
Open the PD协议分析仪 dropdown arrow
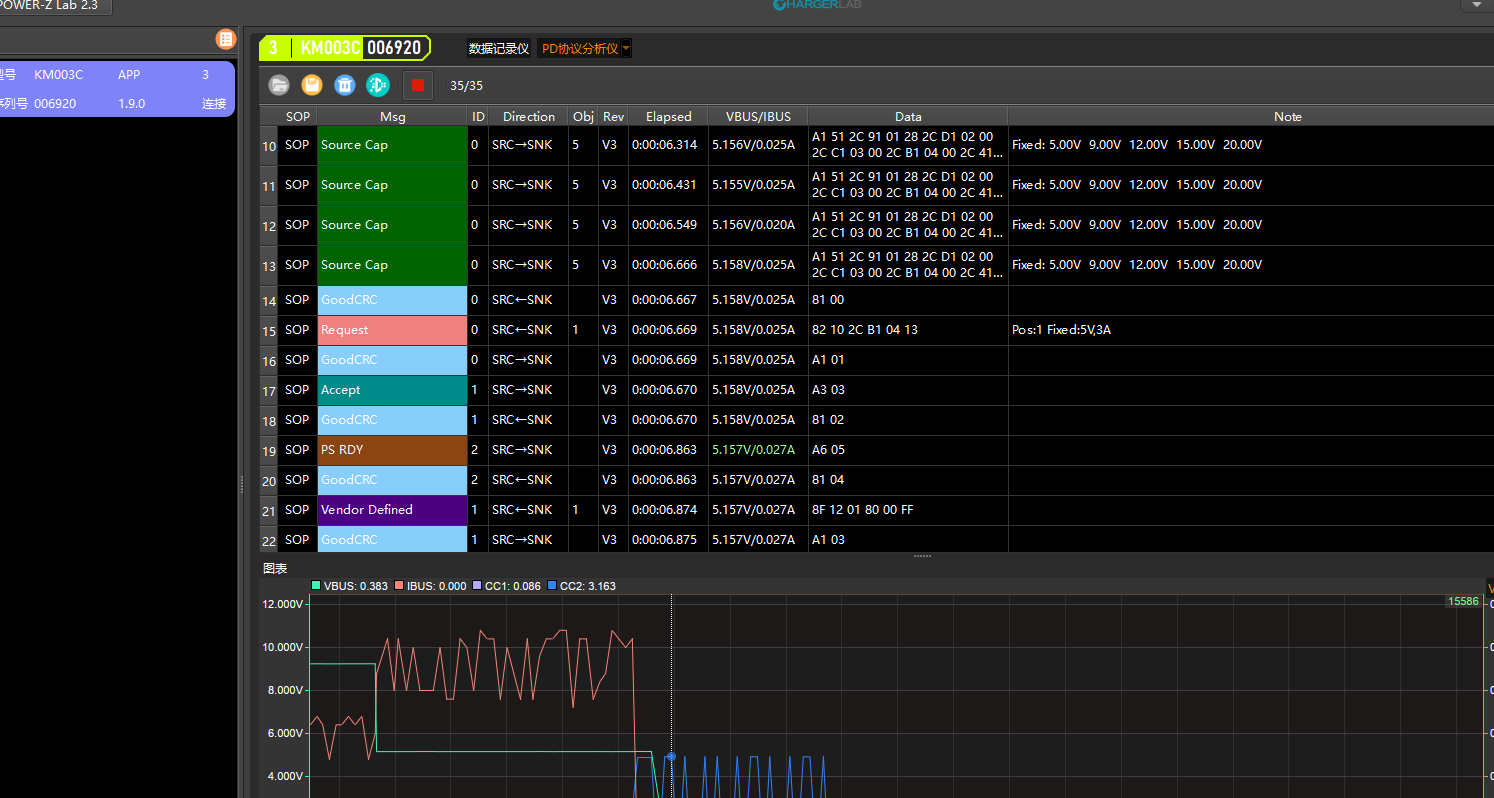click(x=626, y=48)
